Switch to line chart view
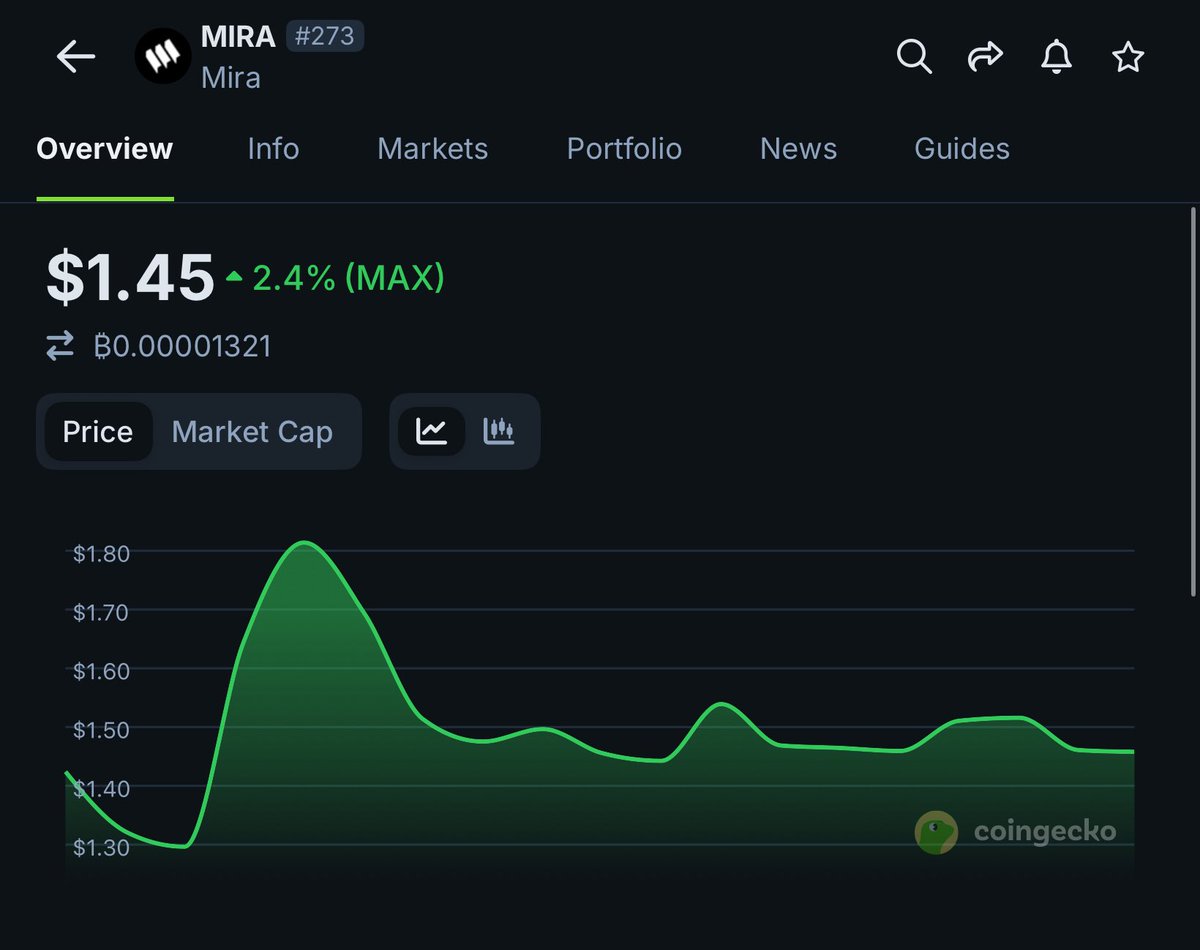 pos(431,431)
